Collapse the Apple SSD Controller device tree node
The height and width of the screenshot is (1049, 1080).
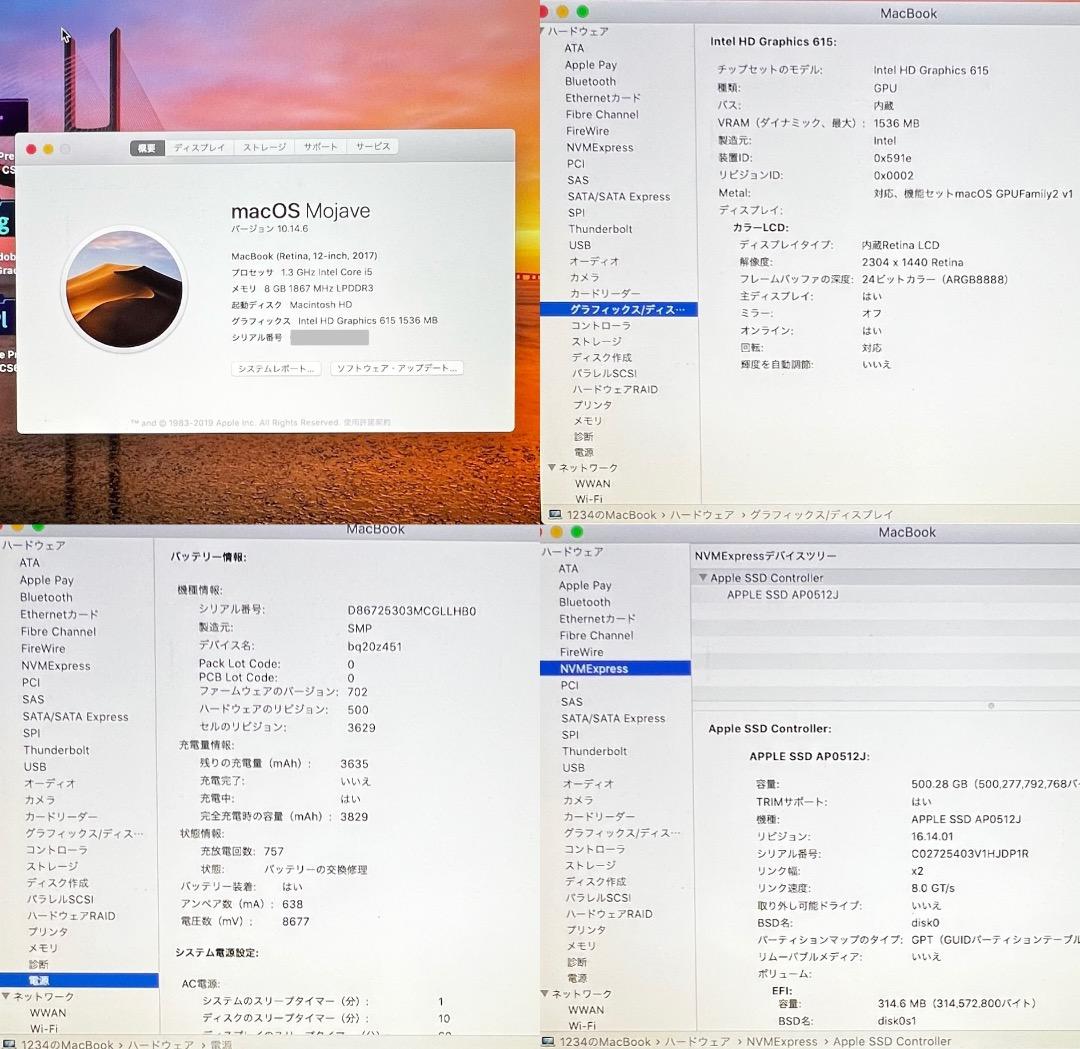tap(705, 577)
